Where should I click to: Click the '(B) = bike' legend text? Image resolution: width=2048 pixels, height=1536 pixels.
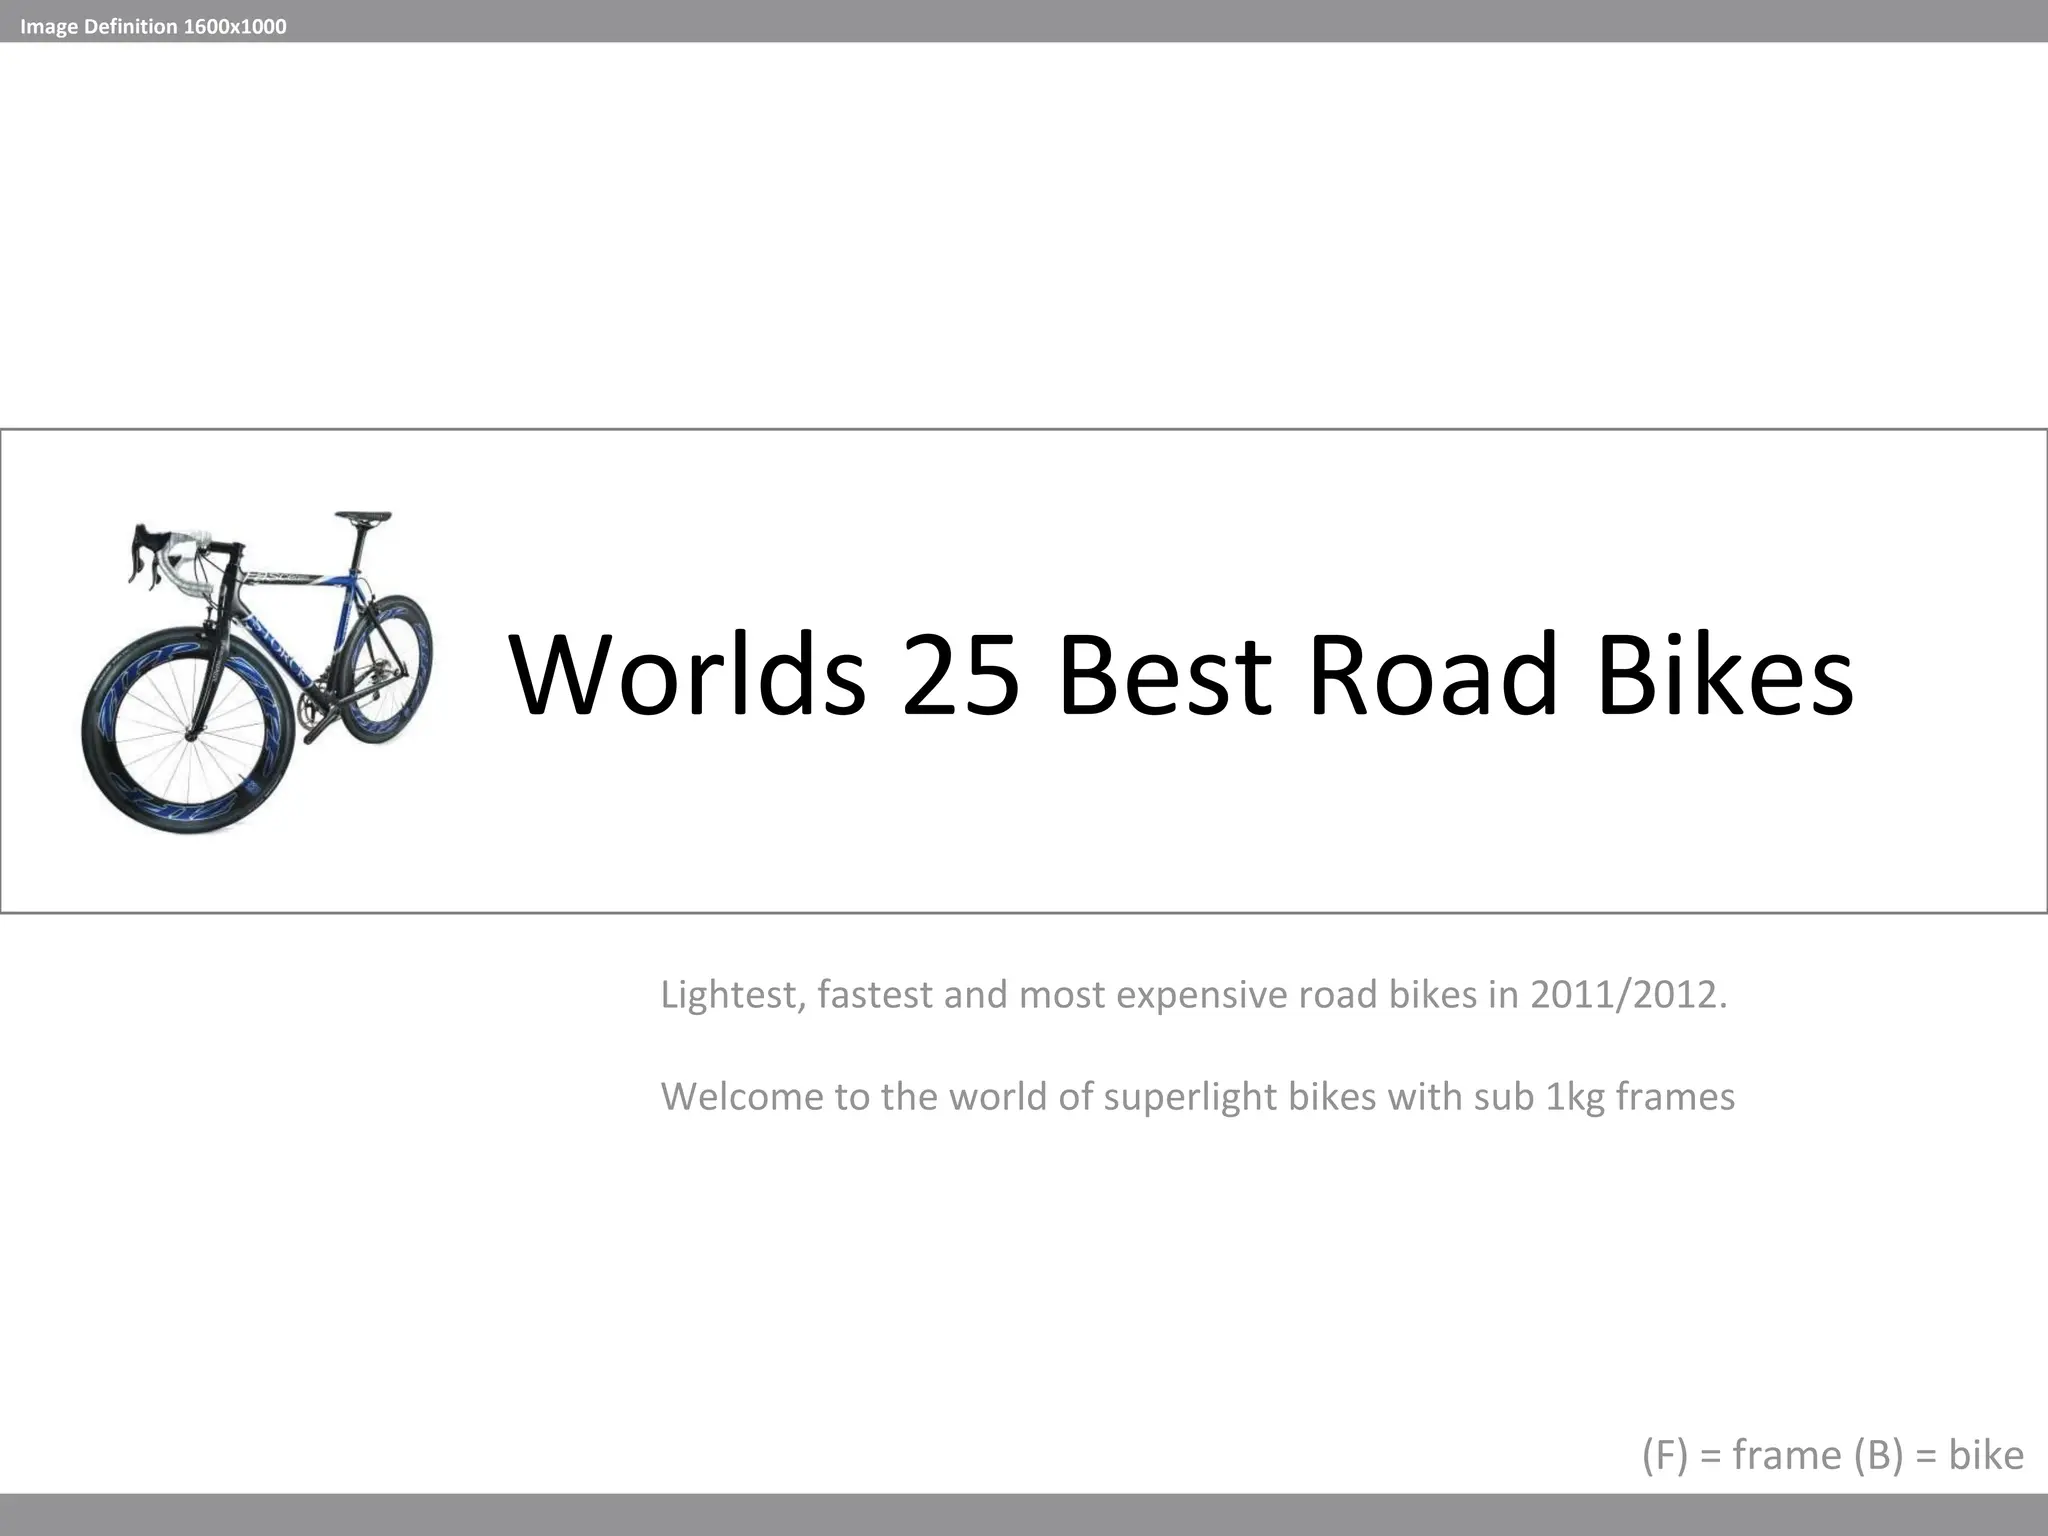tap(1938, 1455)
